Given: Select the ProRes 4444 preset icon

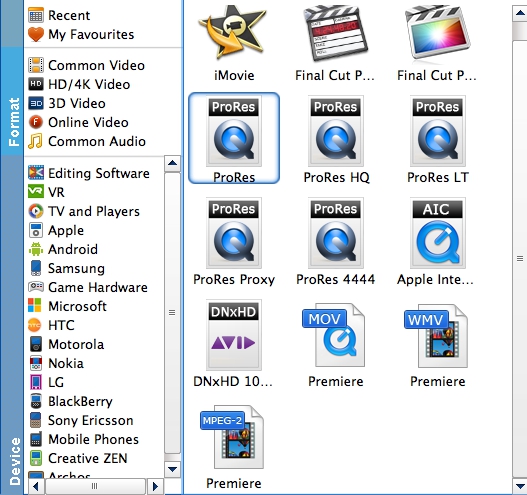Looking at the screenshot, I should [x=335, y=233].
